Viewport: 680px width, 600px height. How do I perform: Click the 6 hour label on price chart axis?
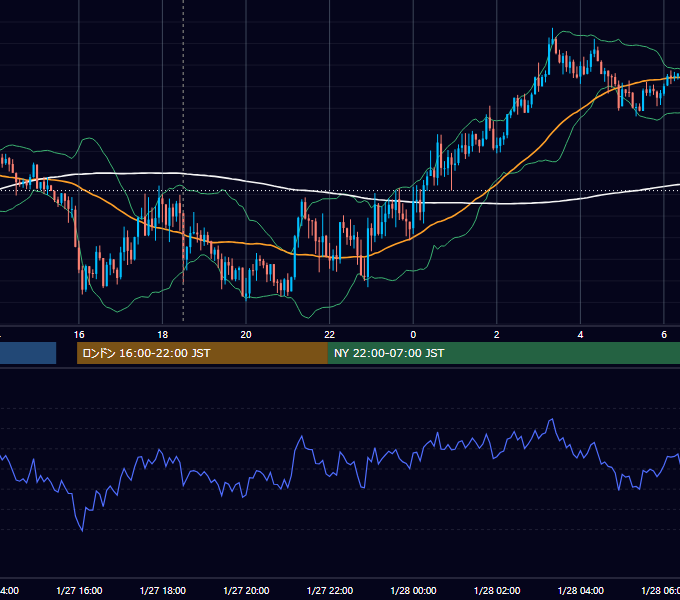coord(664,335)
